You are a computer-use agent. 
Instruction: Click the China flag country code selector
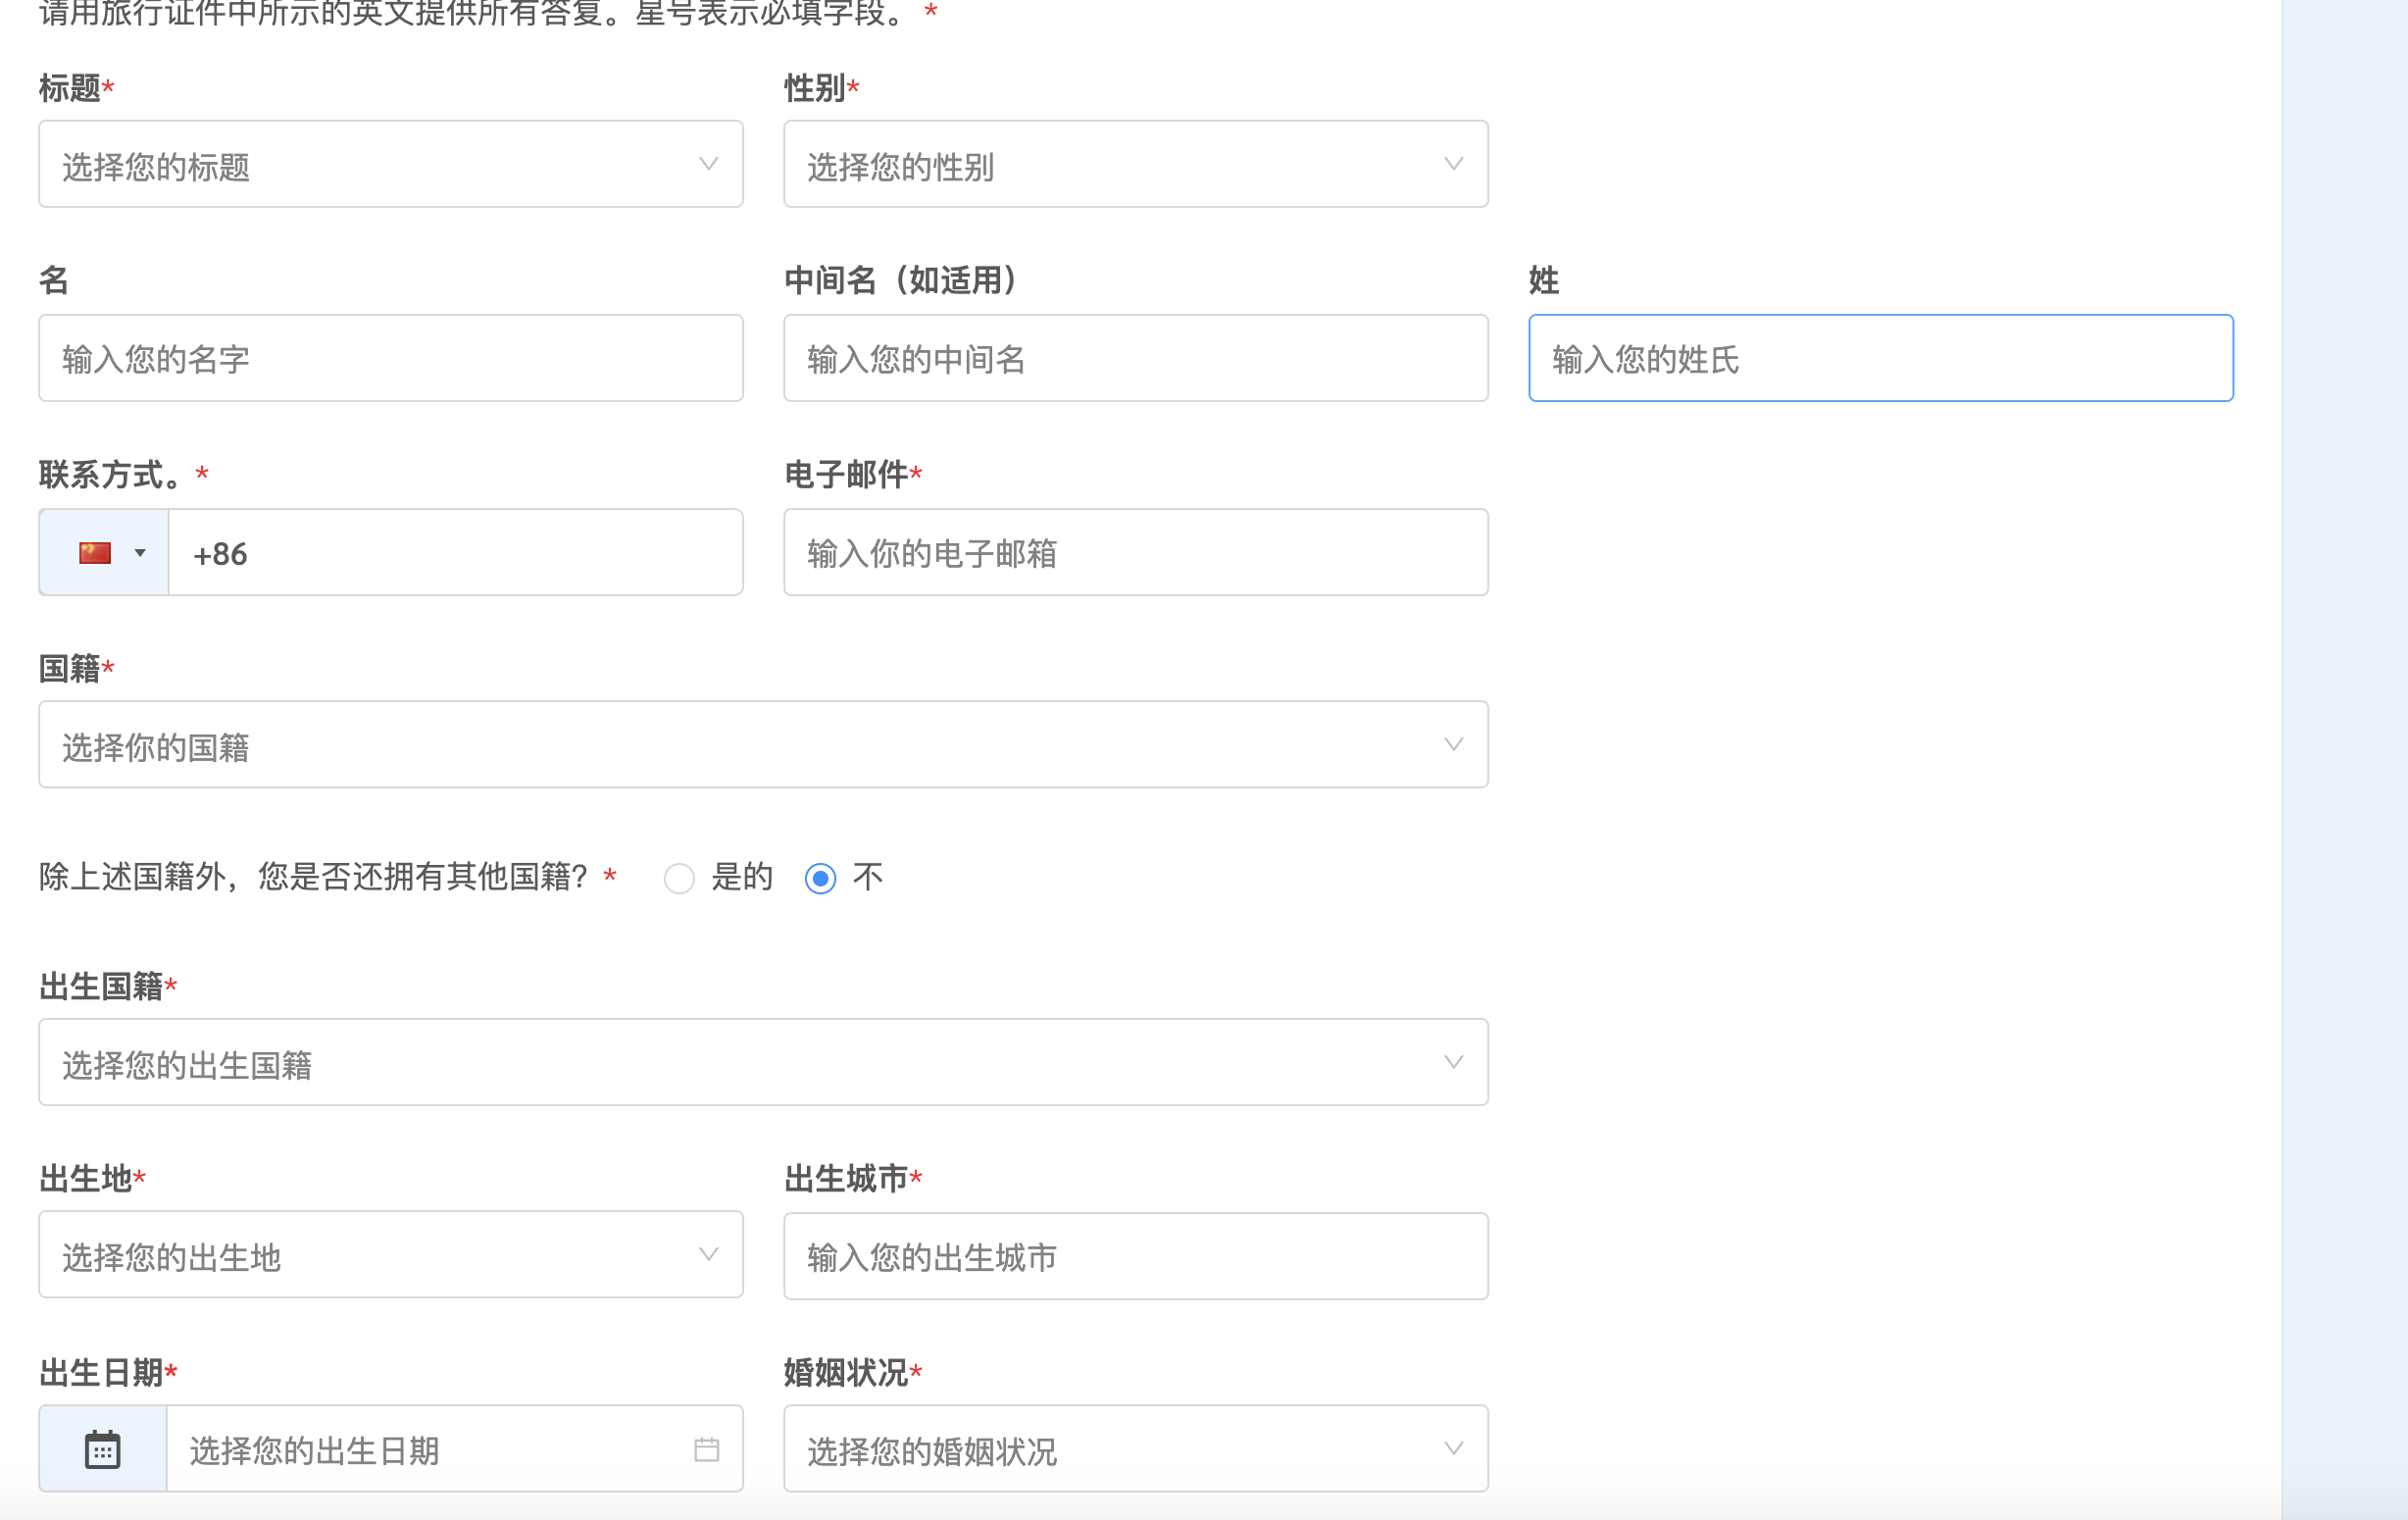(x=95, y=553)
